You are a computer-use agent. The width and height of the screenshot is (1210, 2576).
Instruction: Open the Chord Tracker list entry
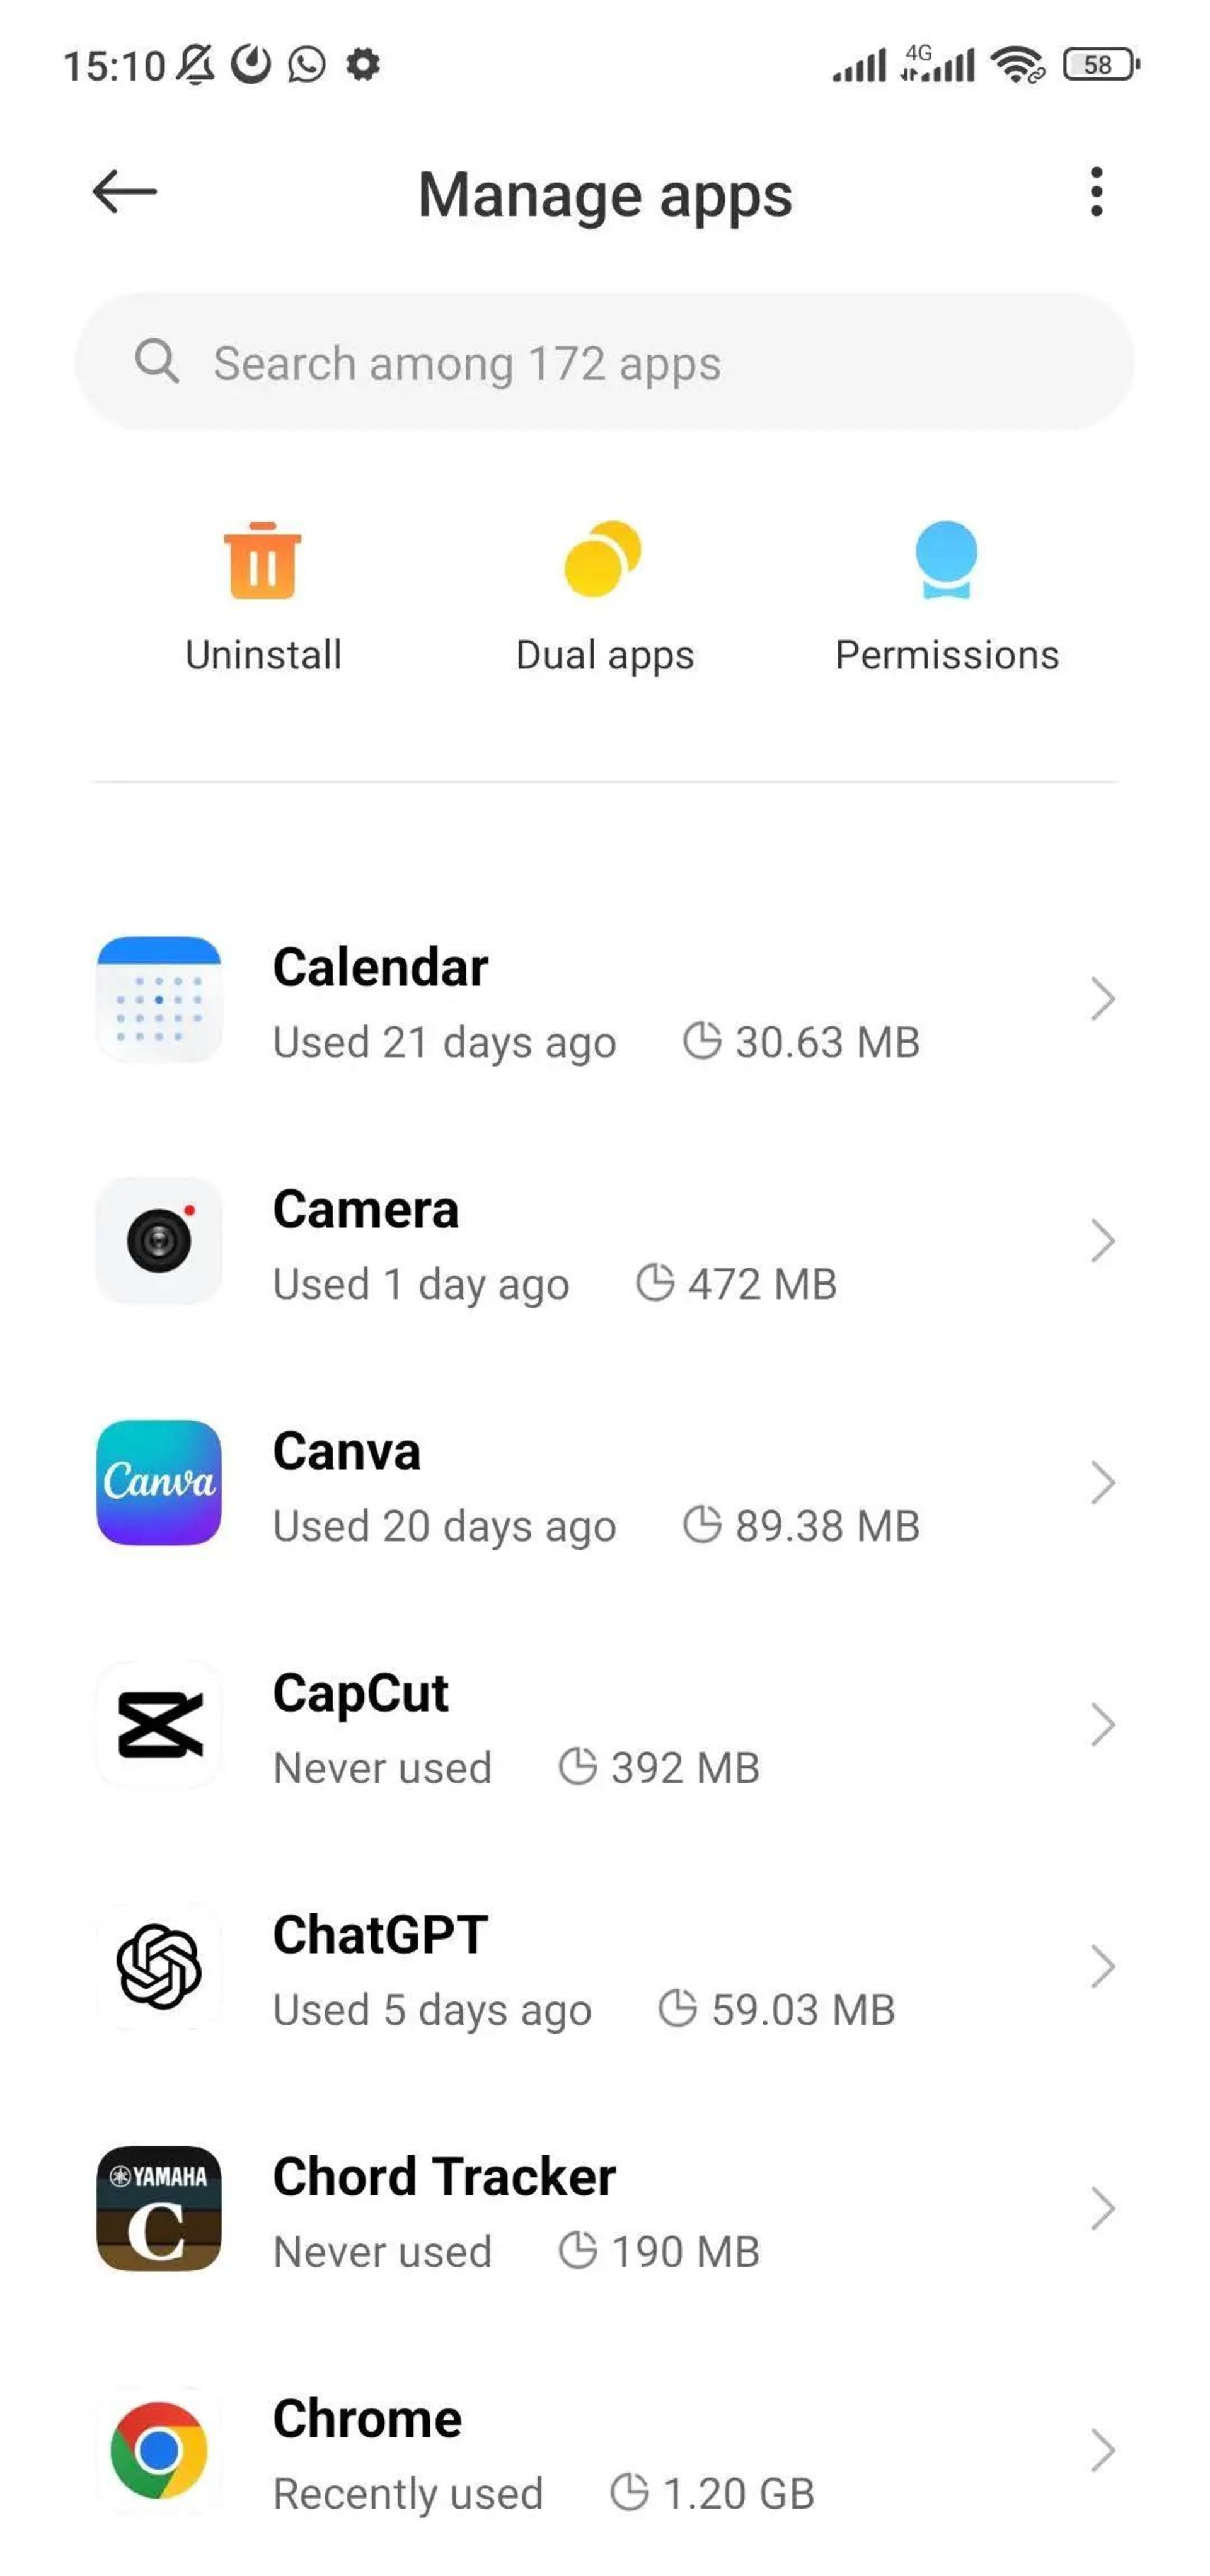click(600, 2208)
